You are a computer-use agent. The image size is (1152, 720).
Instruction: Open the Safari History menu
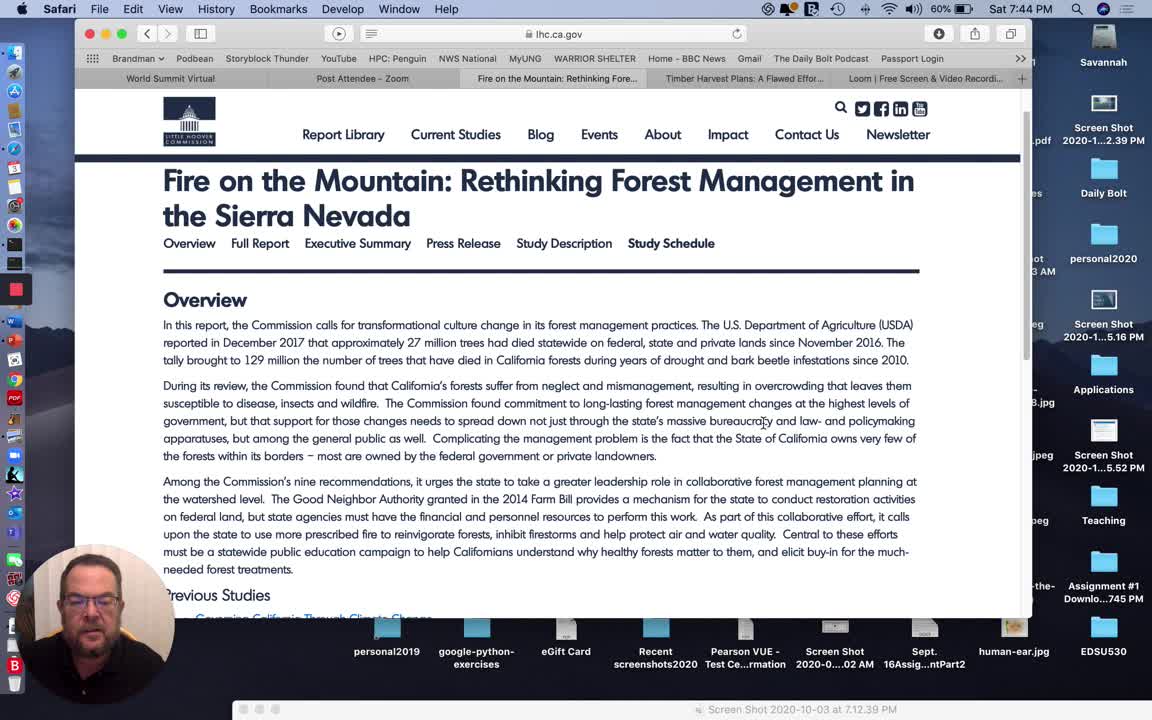pyautogui.click(x=216, y=9)
